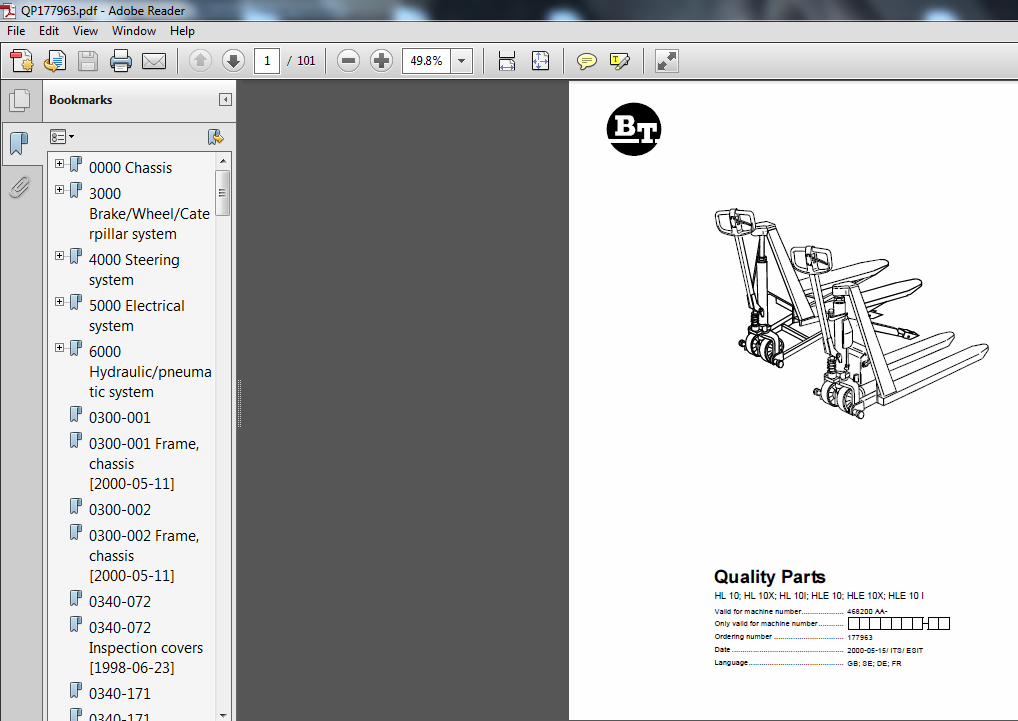This screenshot has height=721, width=1018.
Task: Click the Zoom In plus button
Action: [381, 61]
